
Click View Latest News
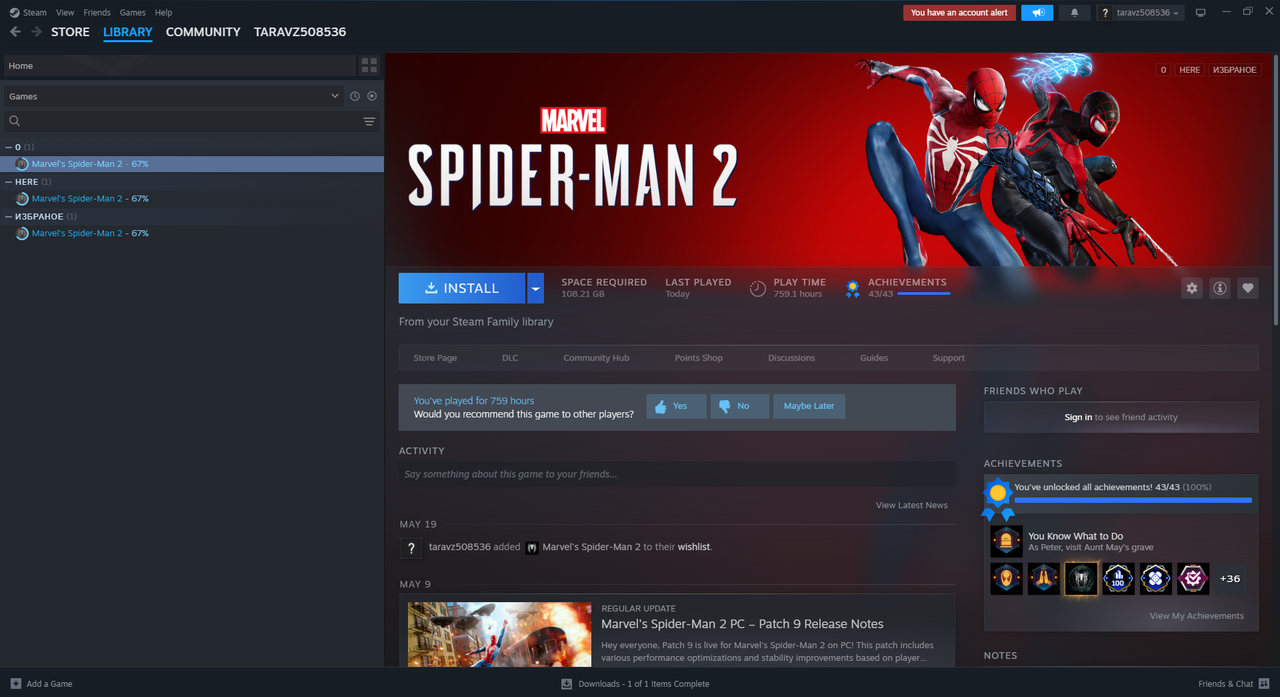pos(911,505)
